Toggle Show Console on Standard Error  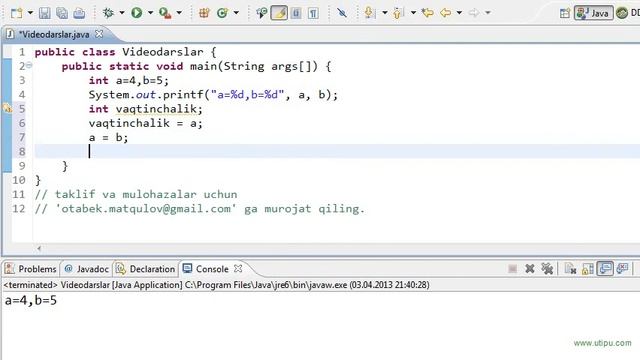click(622, 269)
